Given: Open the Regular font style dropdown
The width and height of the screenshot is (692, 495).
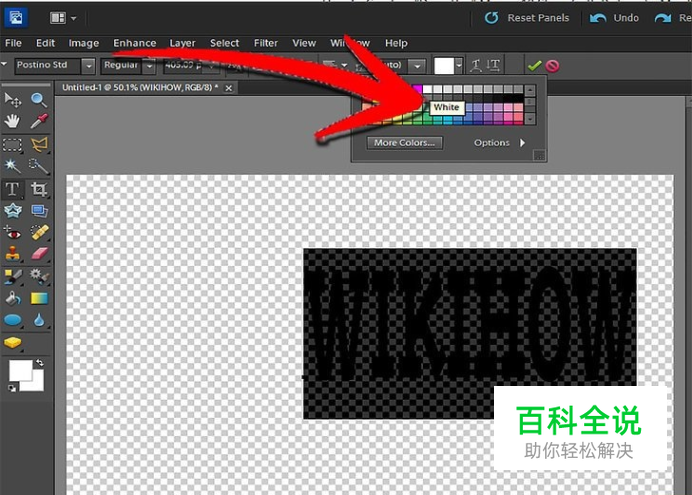Looking at the screenshot, I should [150, 66].
